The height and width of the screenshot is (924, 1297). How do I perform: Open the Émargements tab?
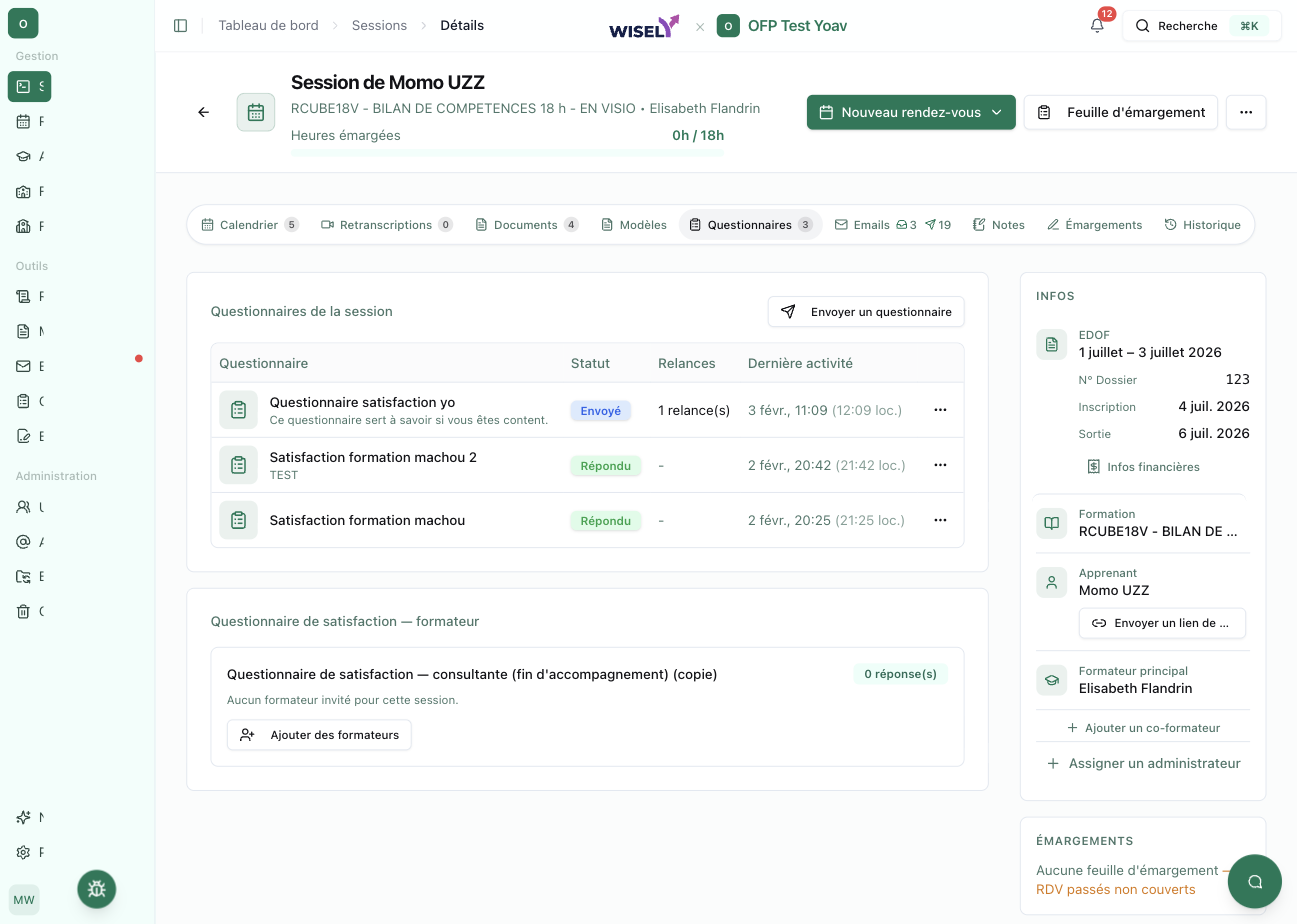pos(1094,225)
